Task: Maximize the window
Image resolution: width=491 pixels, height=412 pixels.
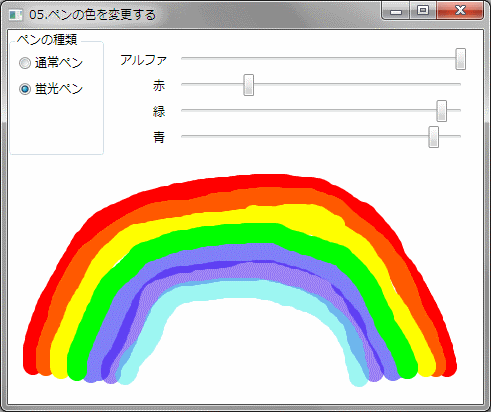Action: point(422,11)
